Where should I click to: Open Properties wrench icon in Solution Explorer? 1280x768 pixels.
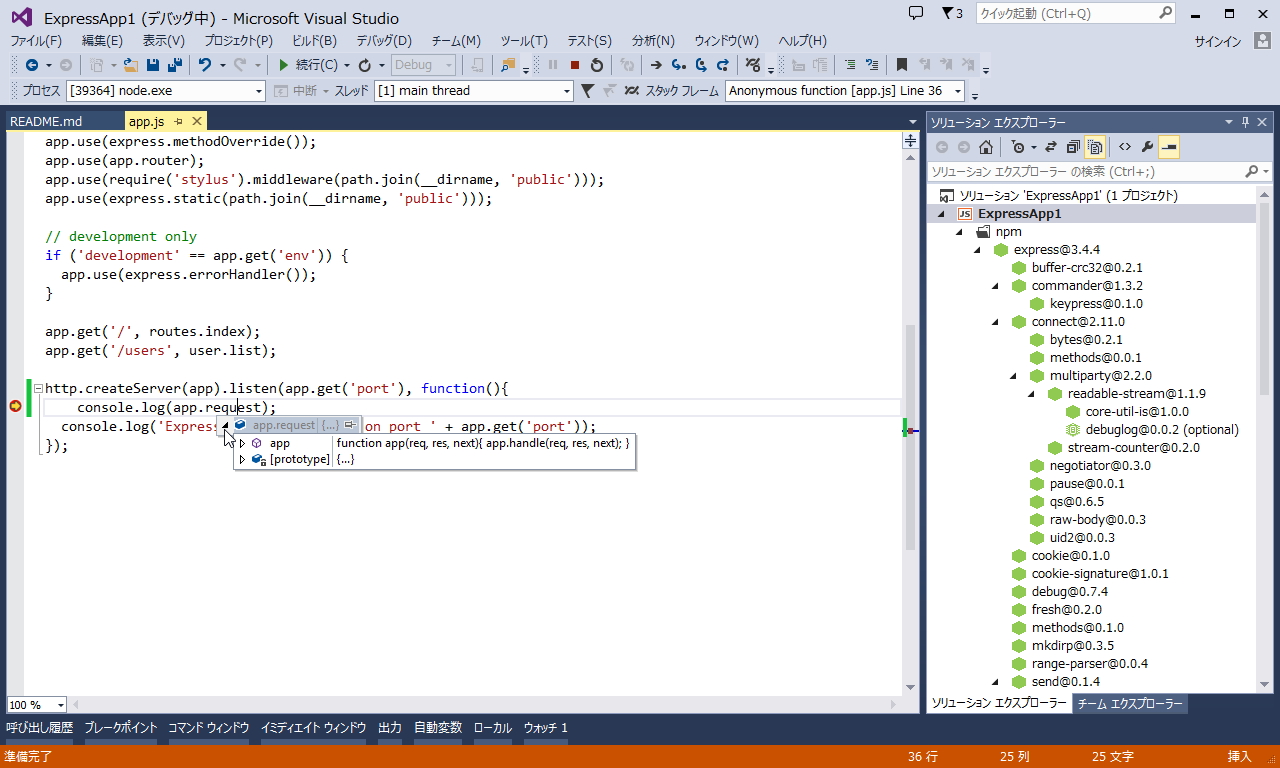1147,147
